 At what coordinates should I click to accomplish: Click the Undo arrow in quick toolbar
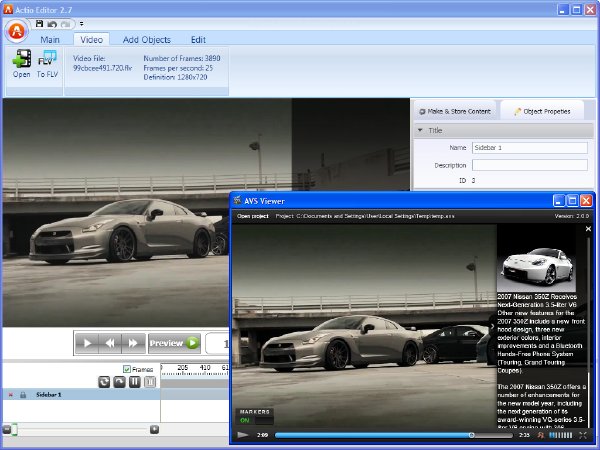[x=52, y=24]
